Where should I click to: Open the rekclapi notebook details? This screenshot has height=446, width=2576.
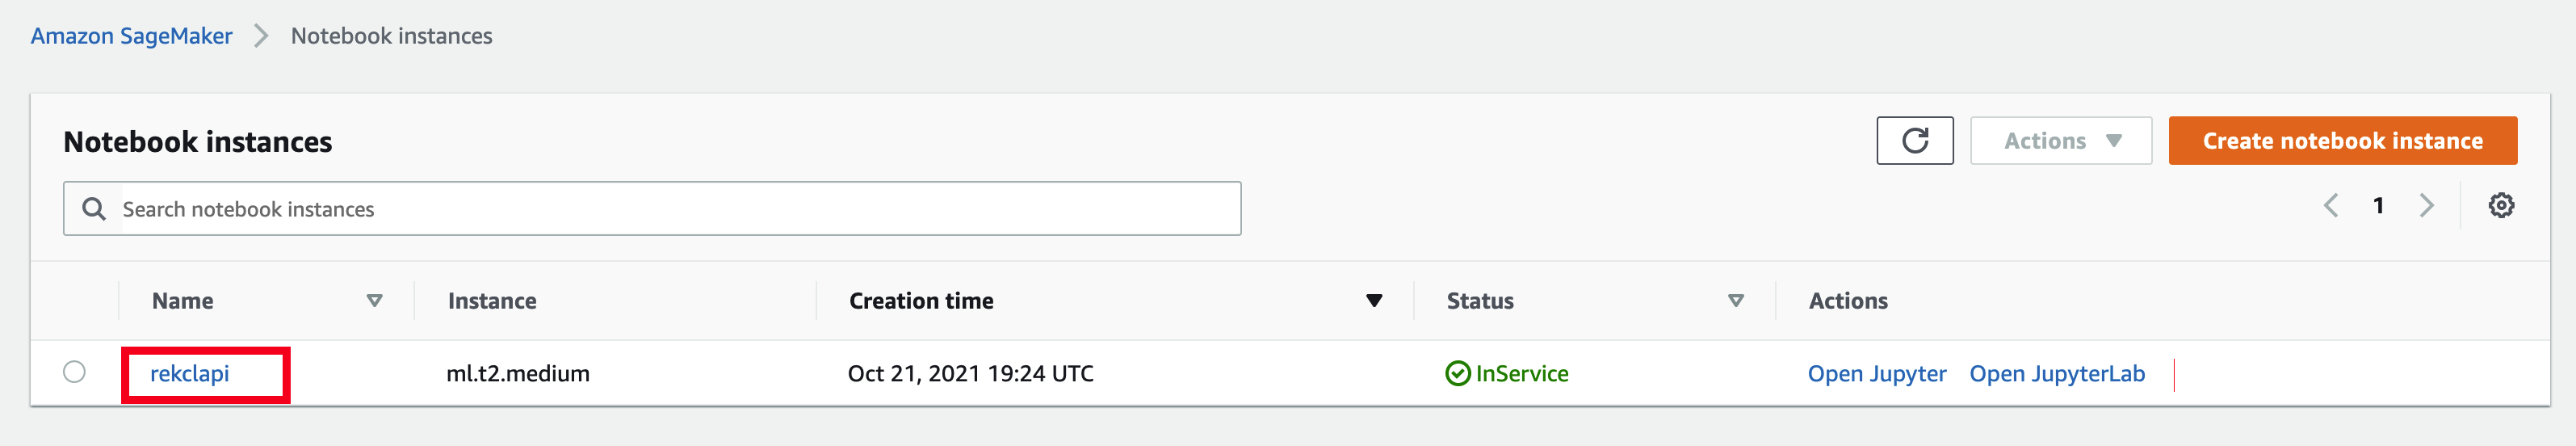point(189,374)
